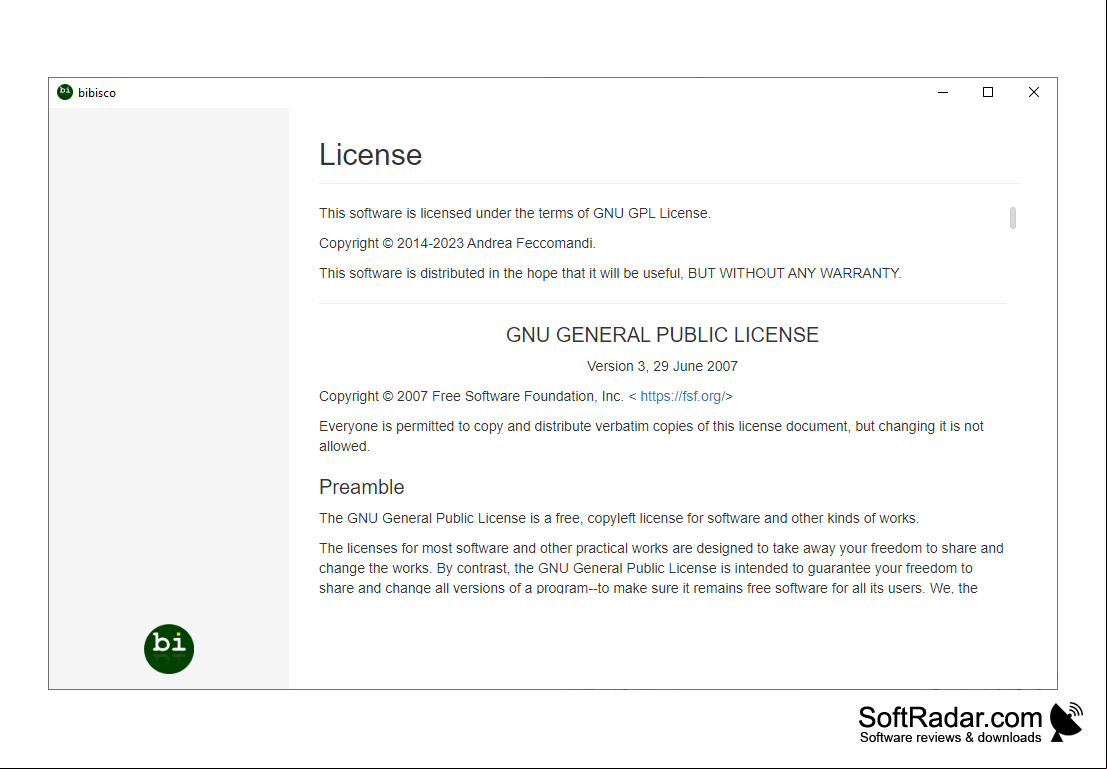This screenshot has width=1107, height=769.
Task: Click the bibisco title bar app icon
Action: [65, 92]
